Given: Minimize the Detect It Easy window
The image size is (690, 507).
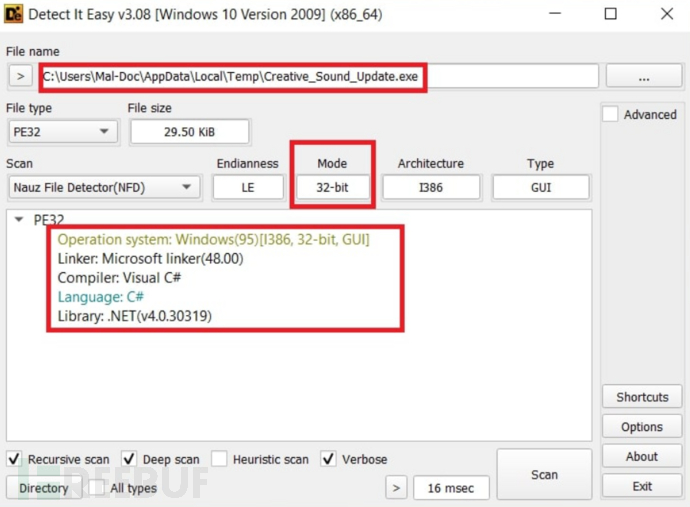Looking at the screenshot, I should pyautogui.click(x=555, y=14).
